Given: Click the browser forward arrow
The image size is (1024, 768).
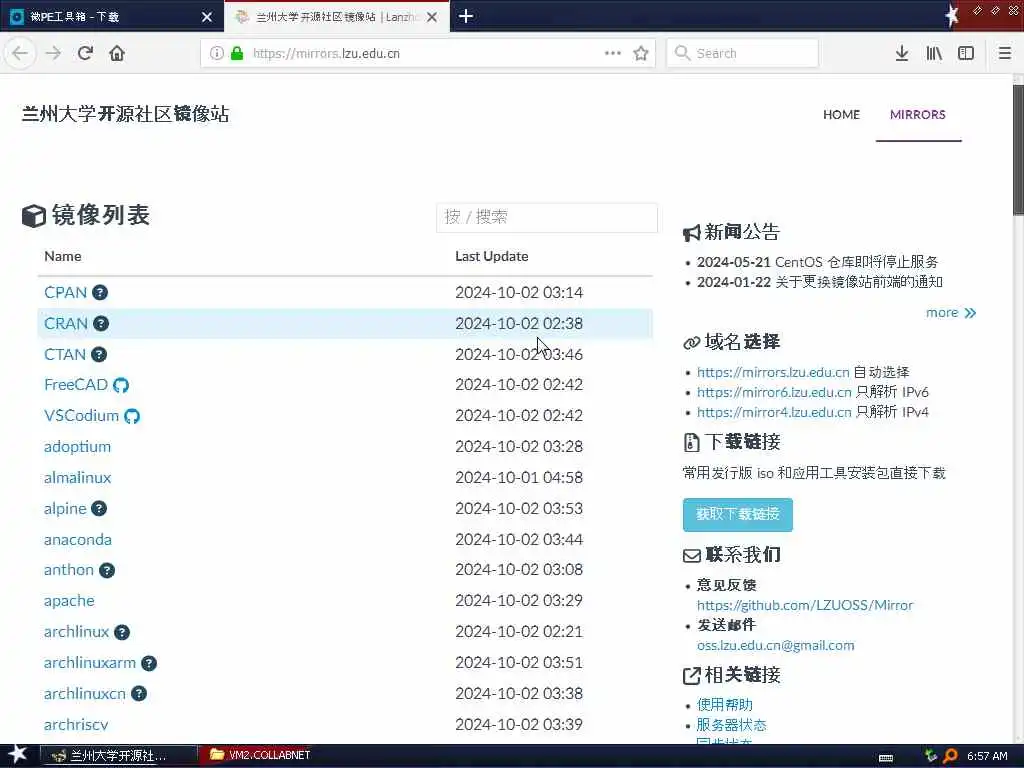Looking at the screenshot, I should pos(53,54).
